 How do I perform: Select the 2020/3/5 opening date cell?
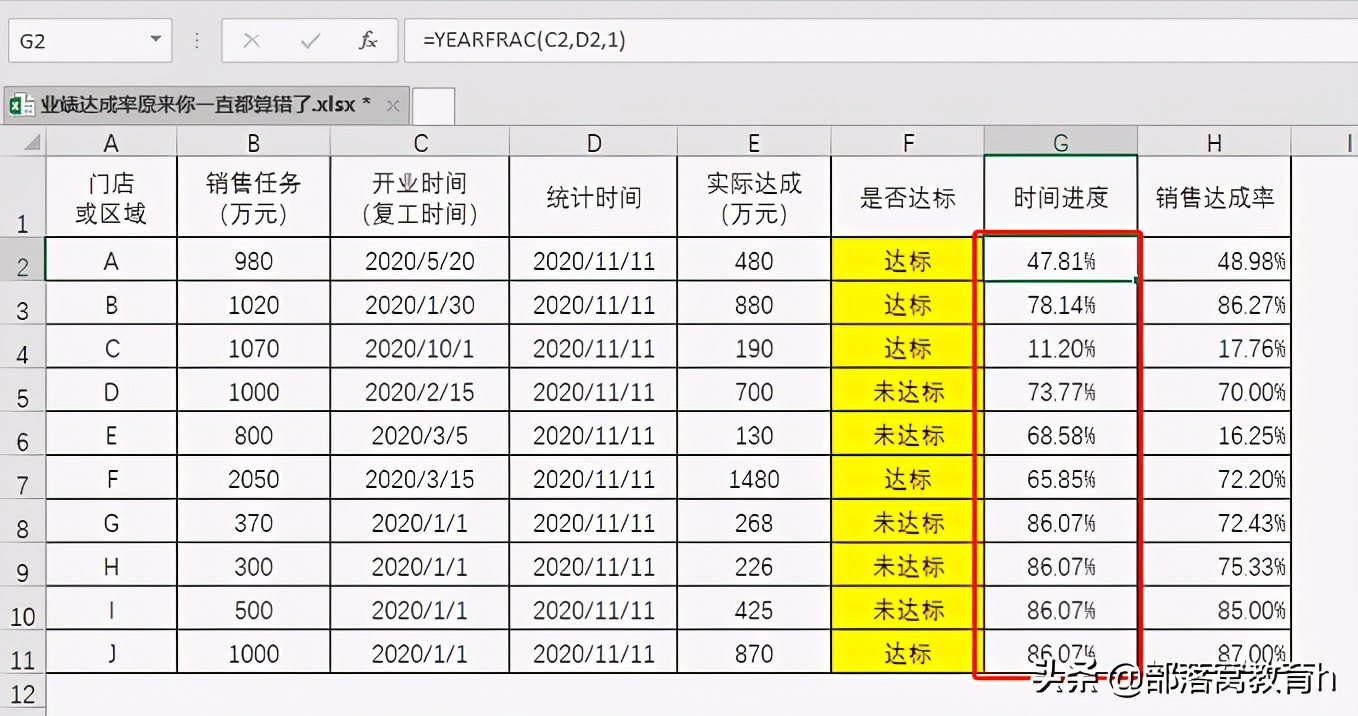[x=420, y=435]
